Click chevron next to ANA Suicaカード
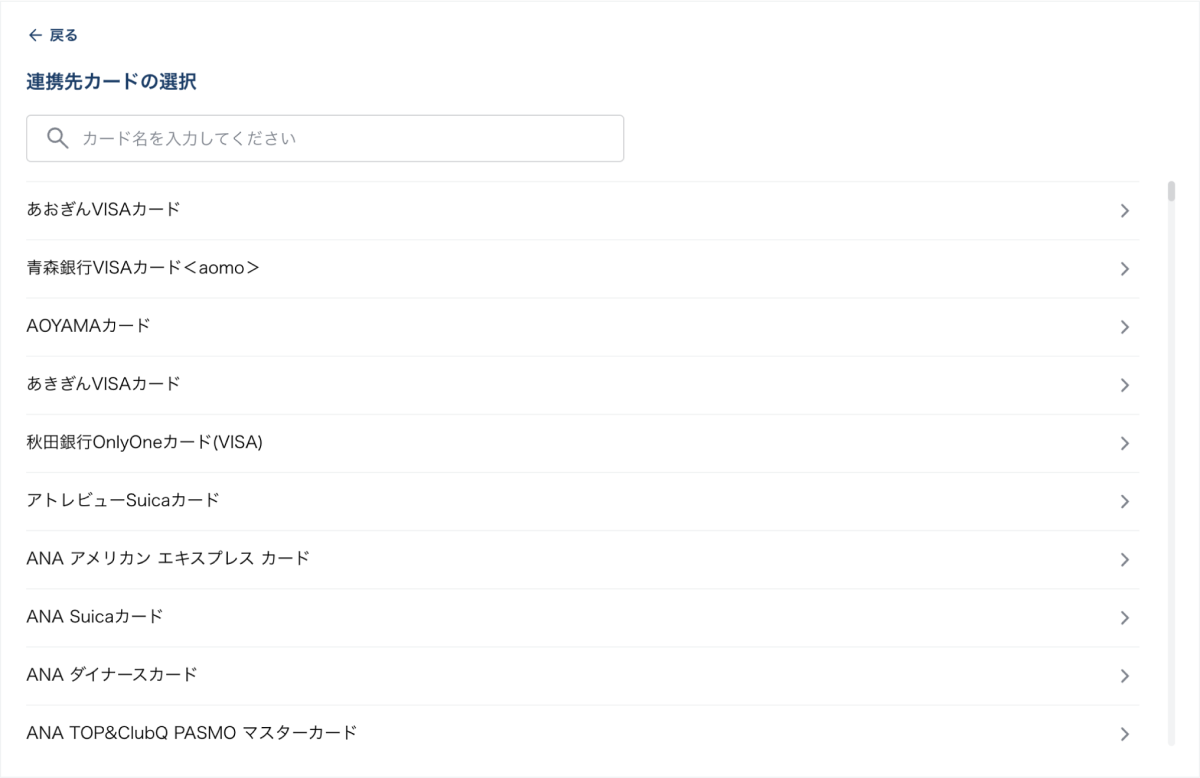Screen dimensions: 1200x778 pos(1125,617)
